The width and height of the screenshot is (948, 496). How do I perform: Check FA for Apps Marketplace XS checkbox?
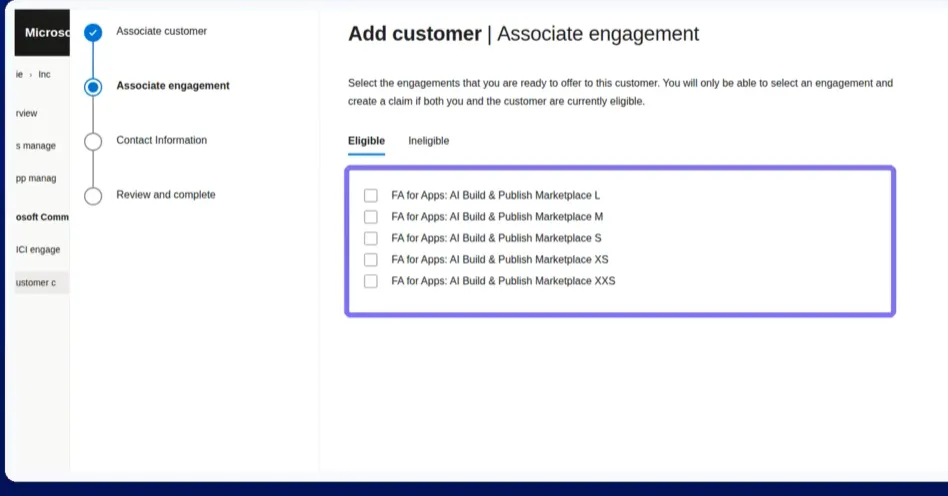pyautogui.click(x=371, y=259)
